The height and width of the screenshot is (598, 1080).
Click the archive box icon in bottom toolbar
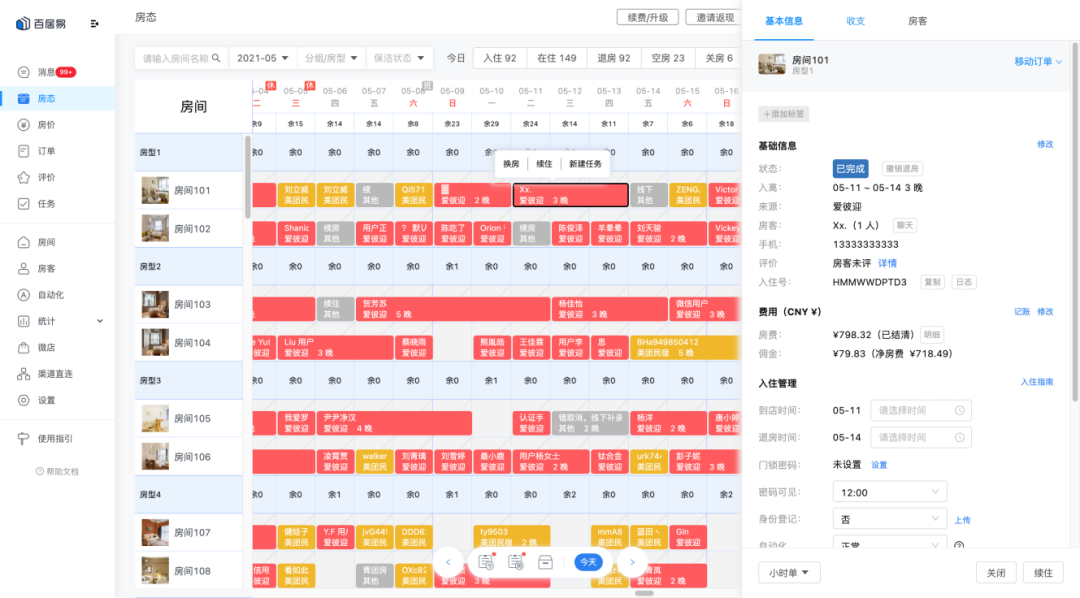(x=545, y=562)
